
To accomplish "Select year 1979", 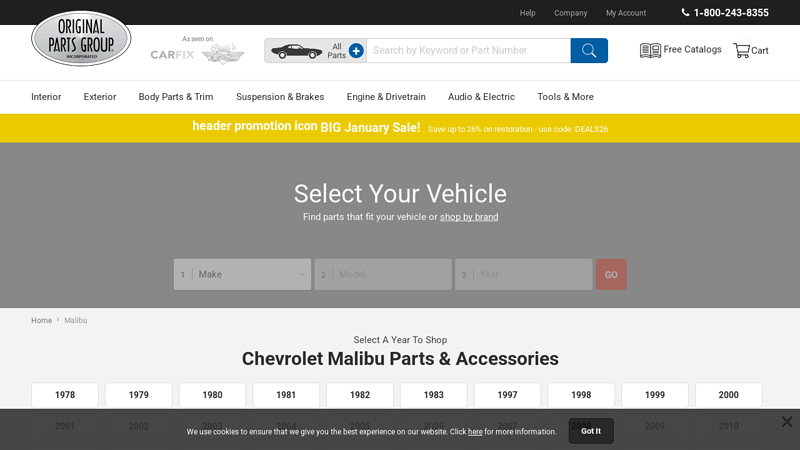I will (139, 395).
